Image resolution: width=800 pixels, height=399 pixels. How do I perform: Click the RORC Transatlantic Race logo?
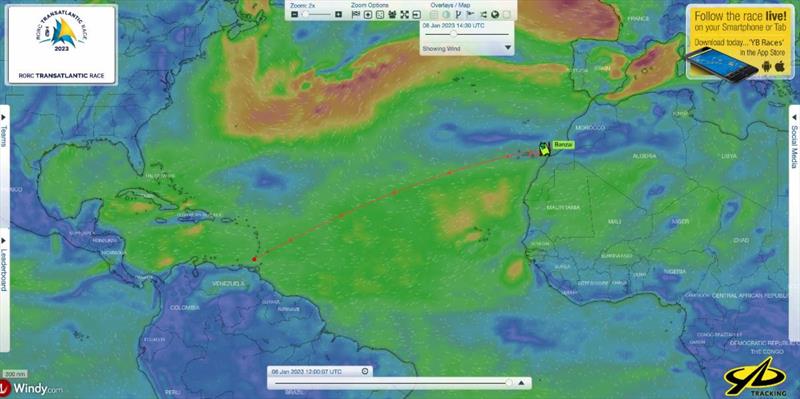tap(61, 44)
